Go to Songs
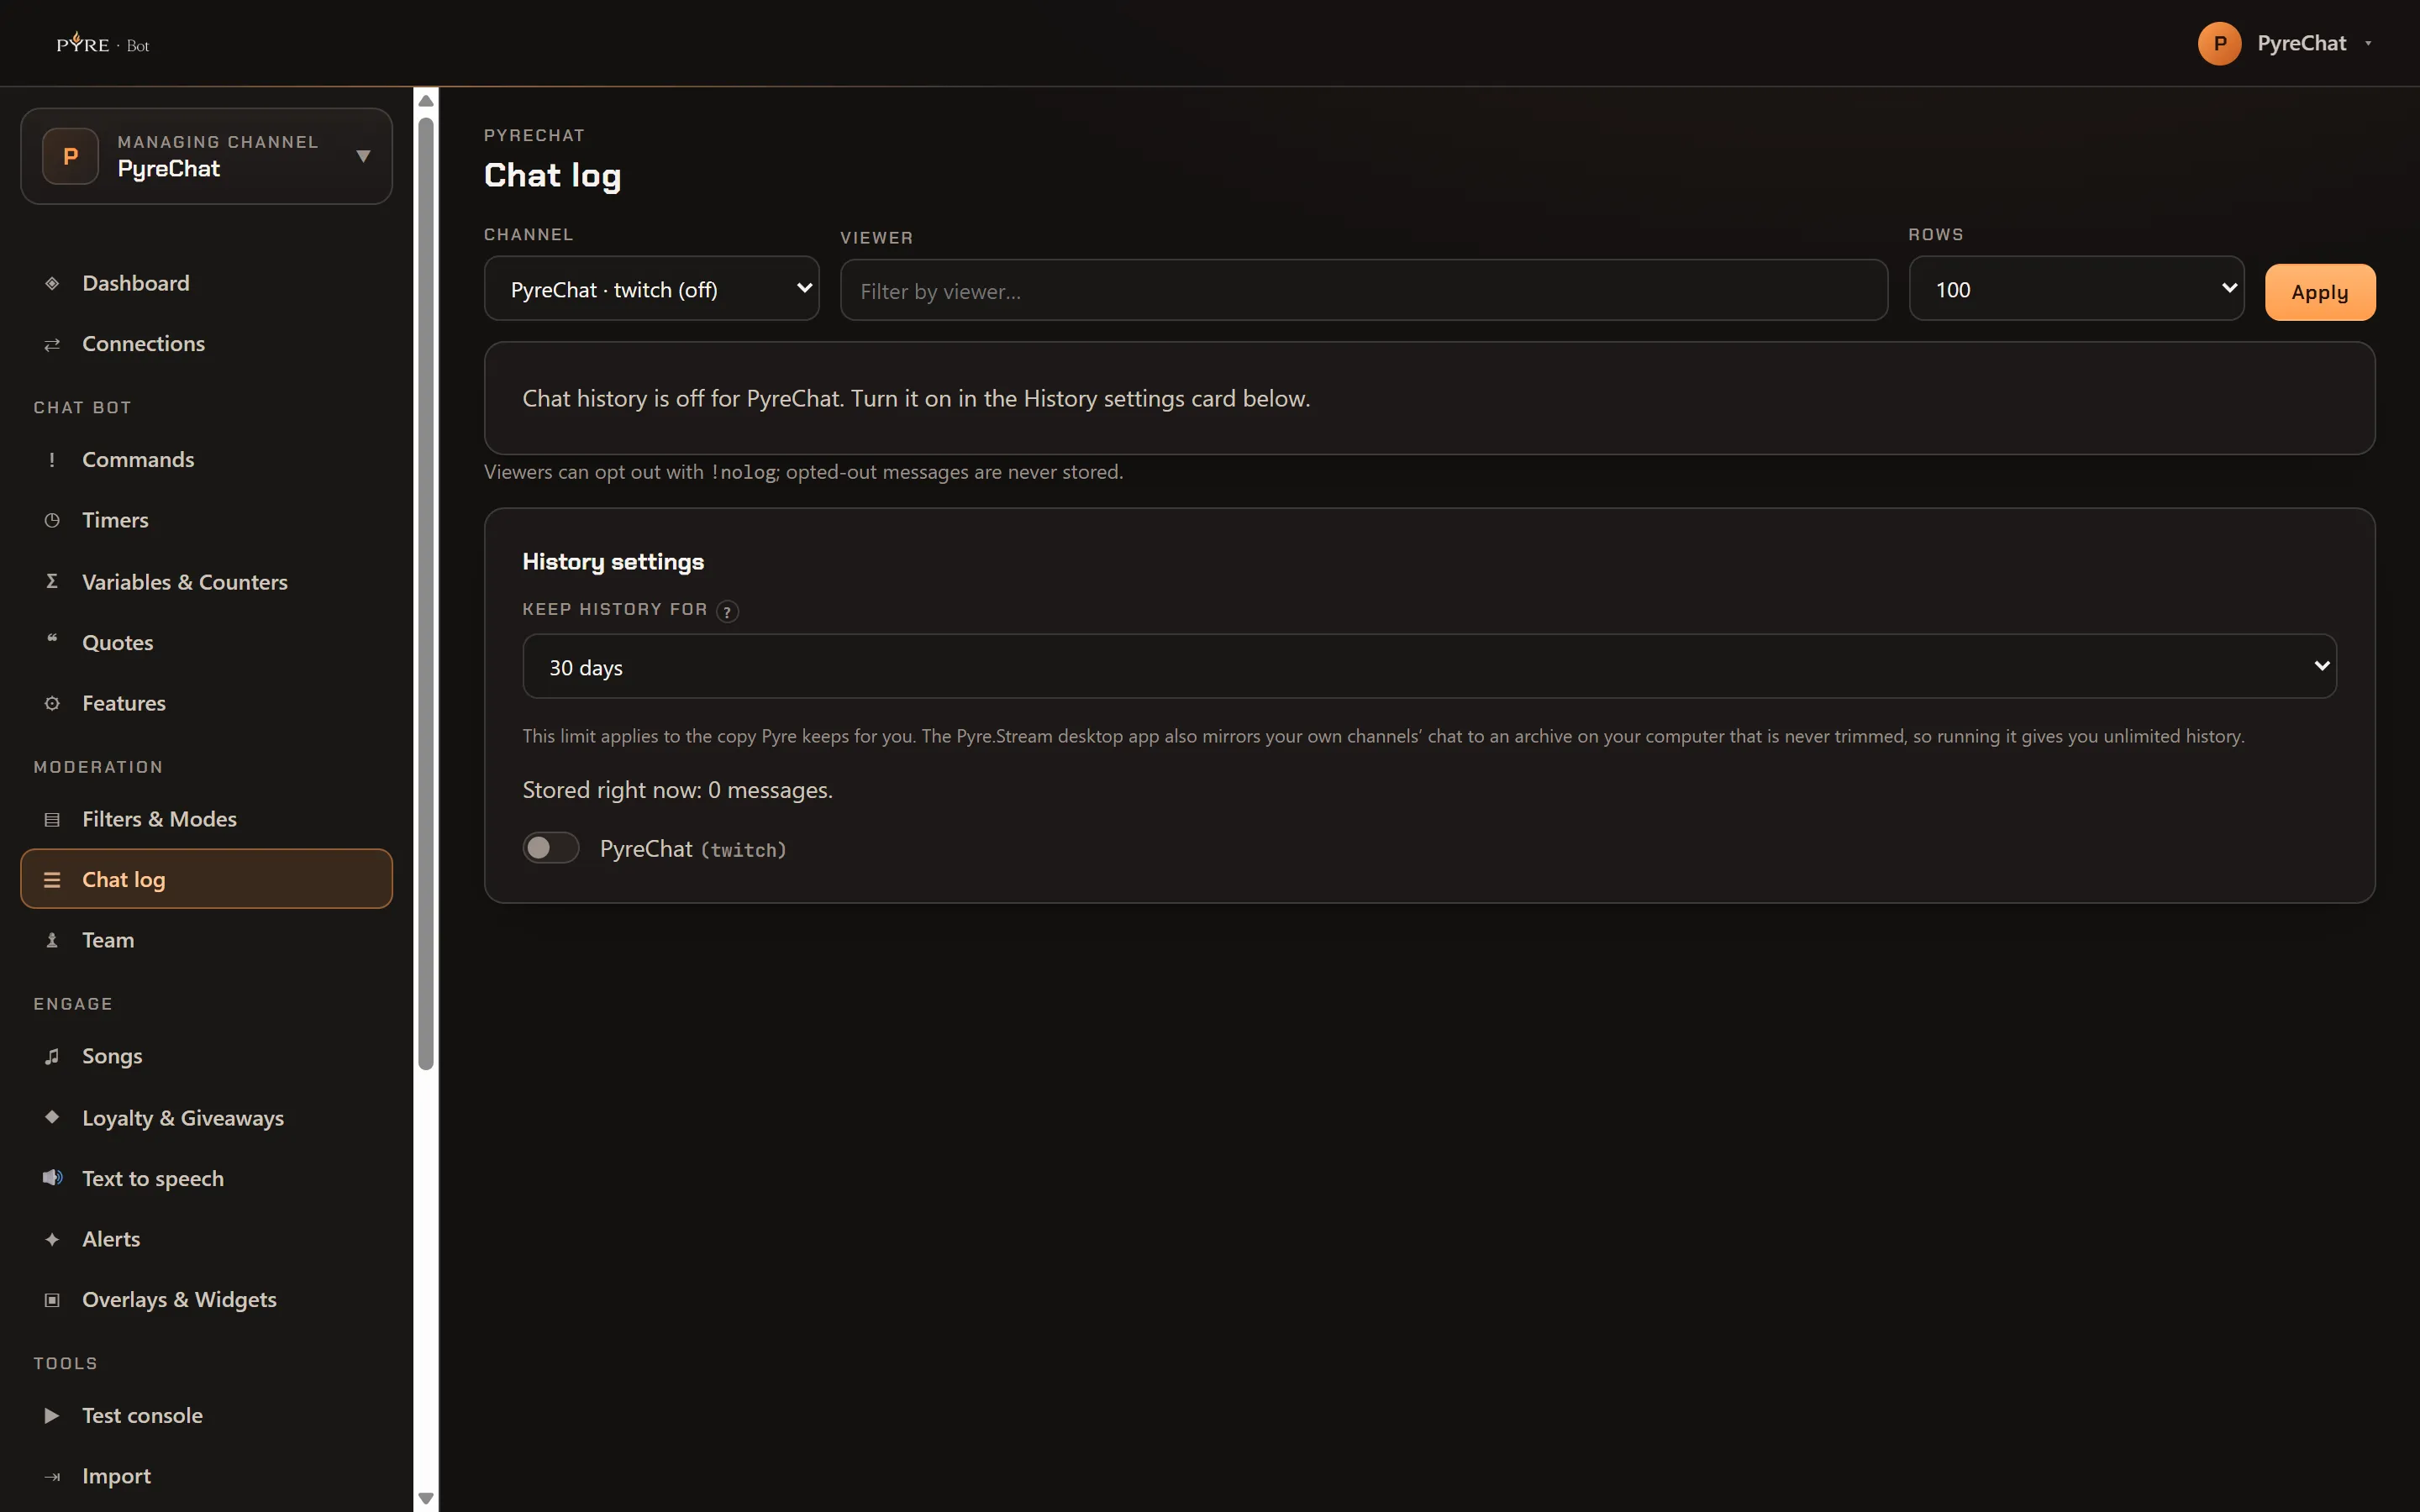Screen dimensions: 2420x1512 (206, 1056)
